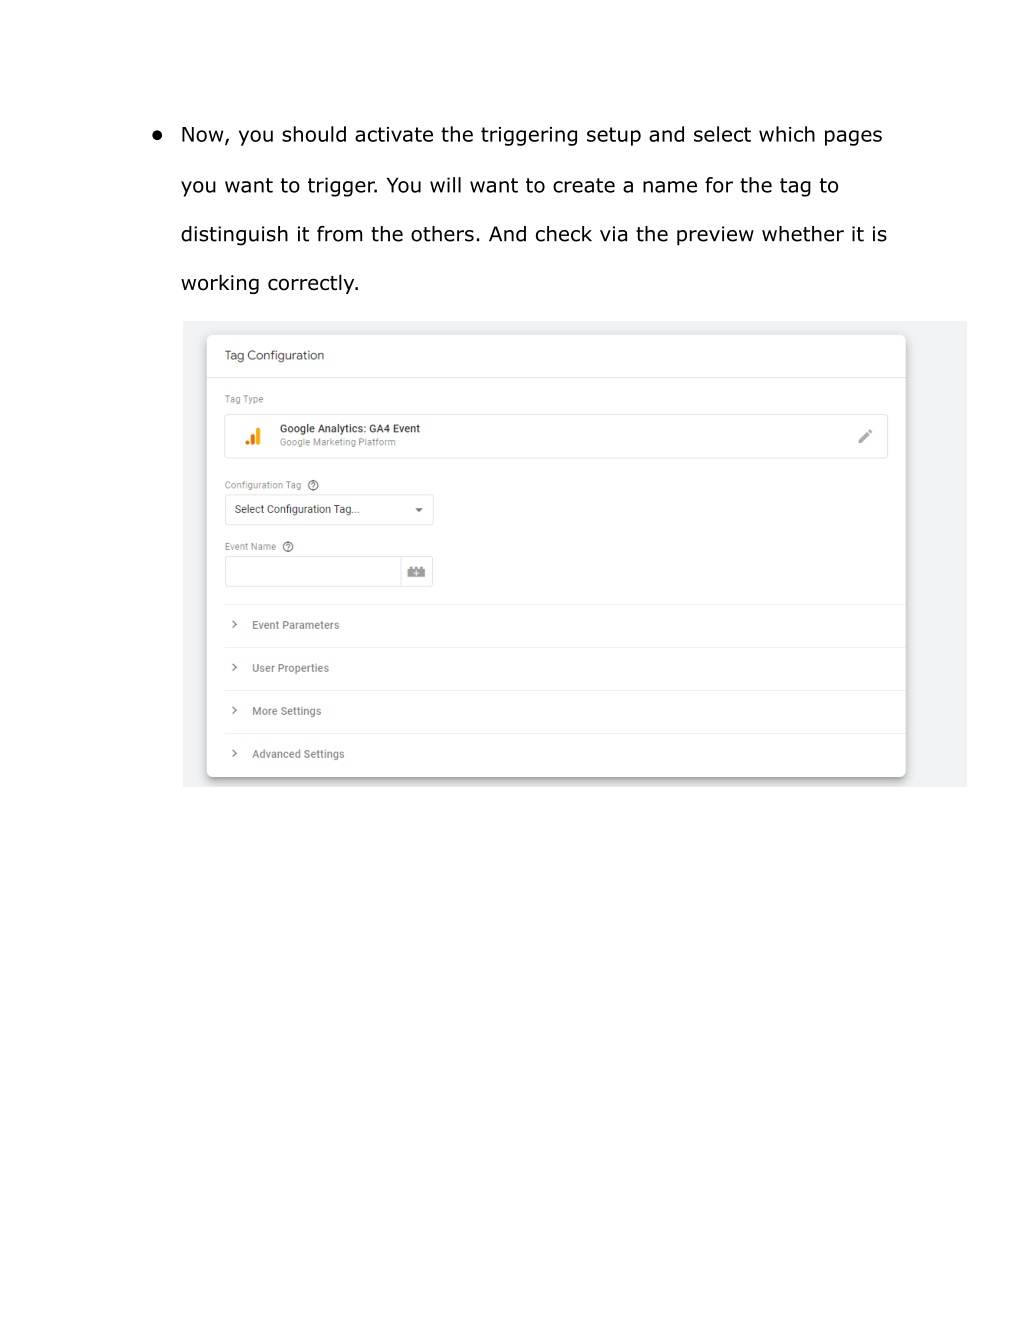Expand the Event Parameters section
Screen dimensions: 1024x1325
(x=565, y=625)
